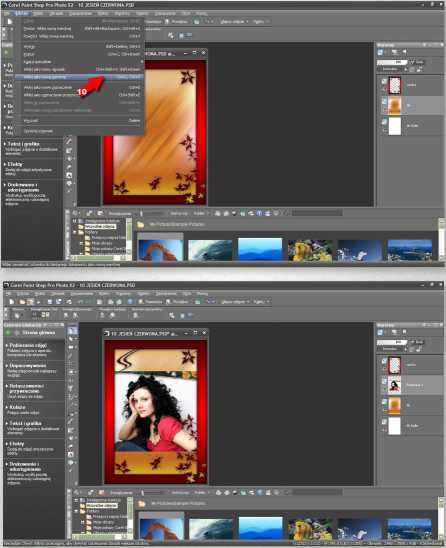Click the Open folder icon in the toolbar

click(22, 302)
